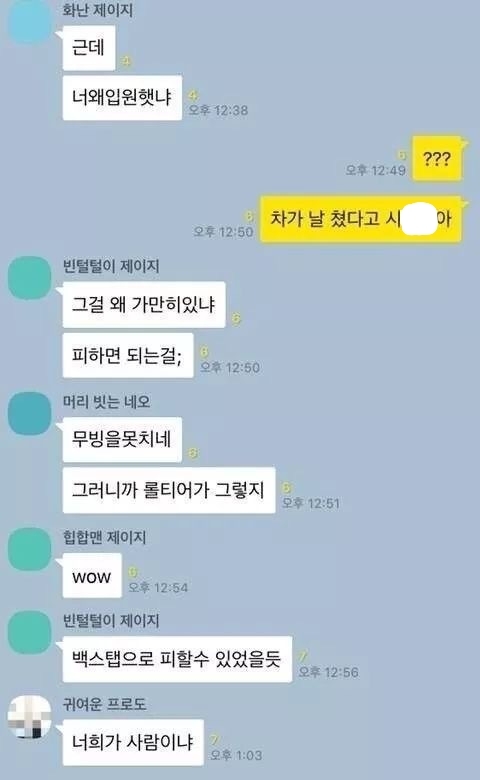
Task: Select the yellow 차가 날 쳤다고 message
Action: (x=361, y=219)
